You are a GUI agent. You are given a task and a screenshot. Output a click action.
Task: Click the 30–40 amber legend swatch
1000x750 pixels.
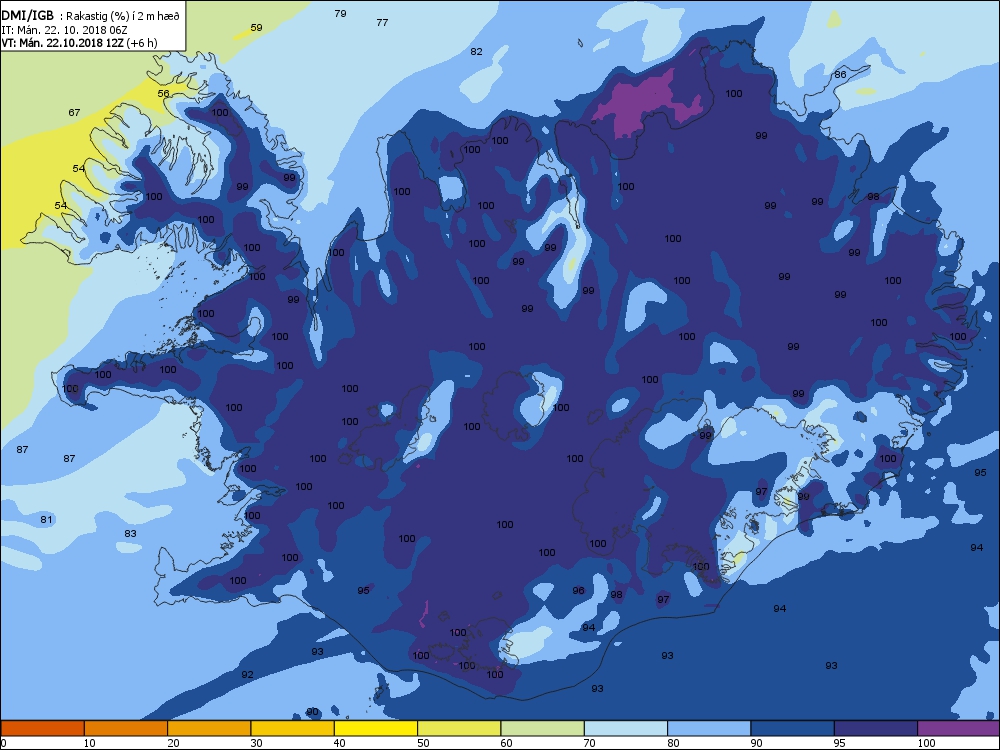click(293, 728)
